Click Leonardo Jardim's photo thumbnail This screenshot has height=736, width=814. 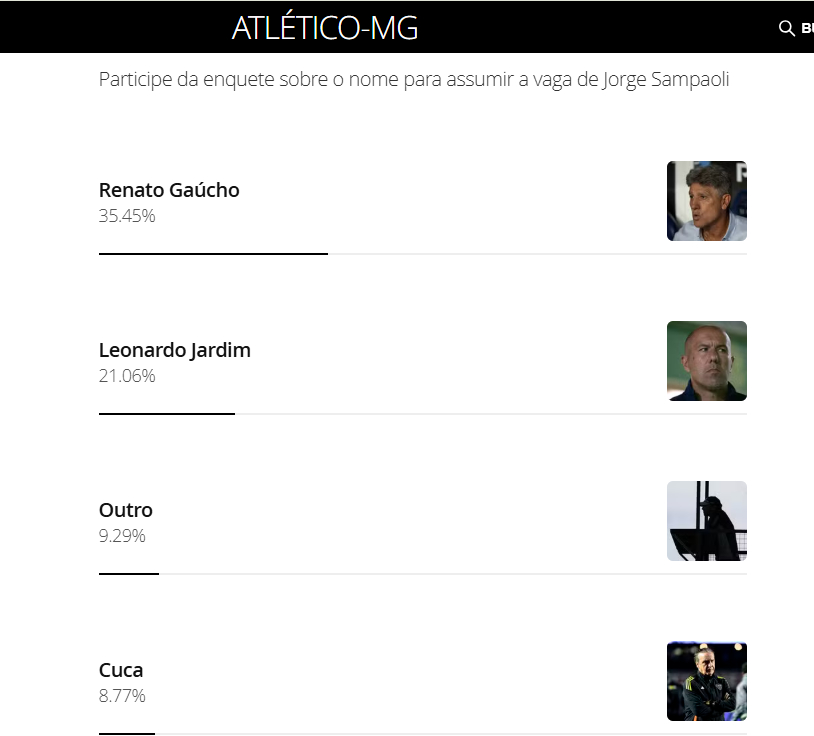click(706, 361)
